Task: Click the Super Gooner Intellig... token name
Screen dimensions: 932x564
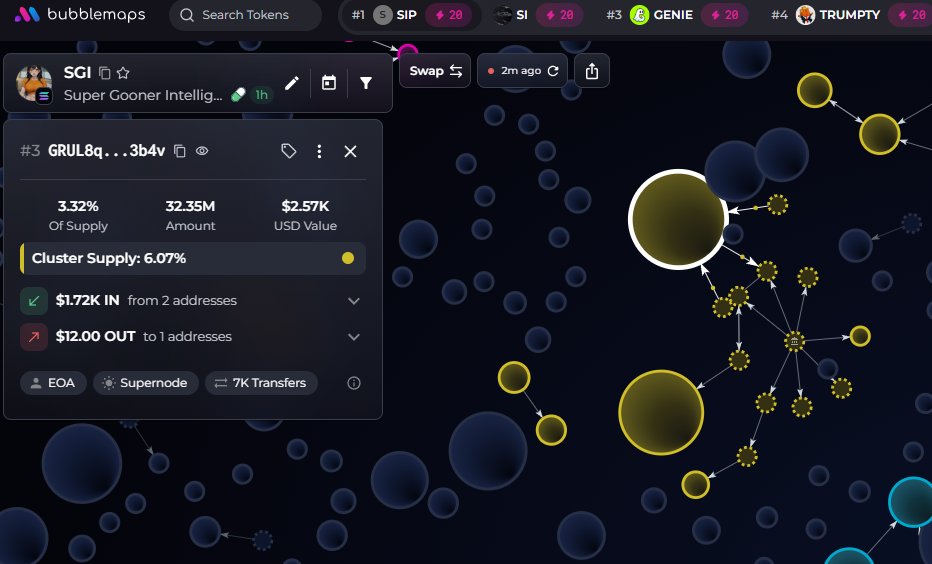Action: pyautogui.click(x=143, y=95)
